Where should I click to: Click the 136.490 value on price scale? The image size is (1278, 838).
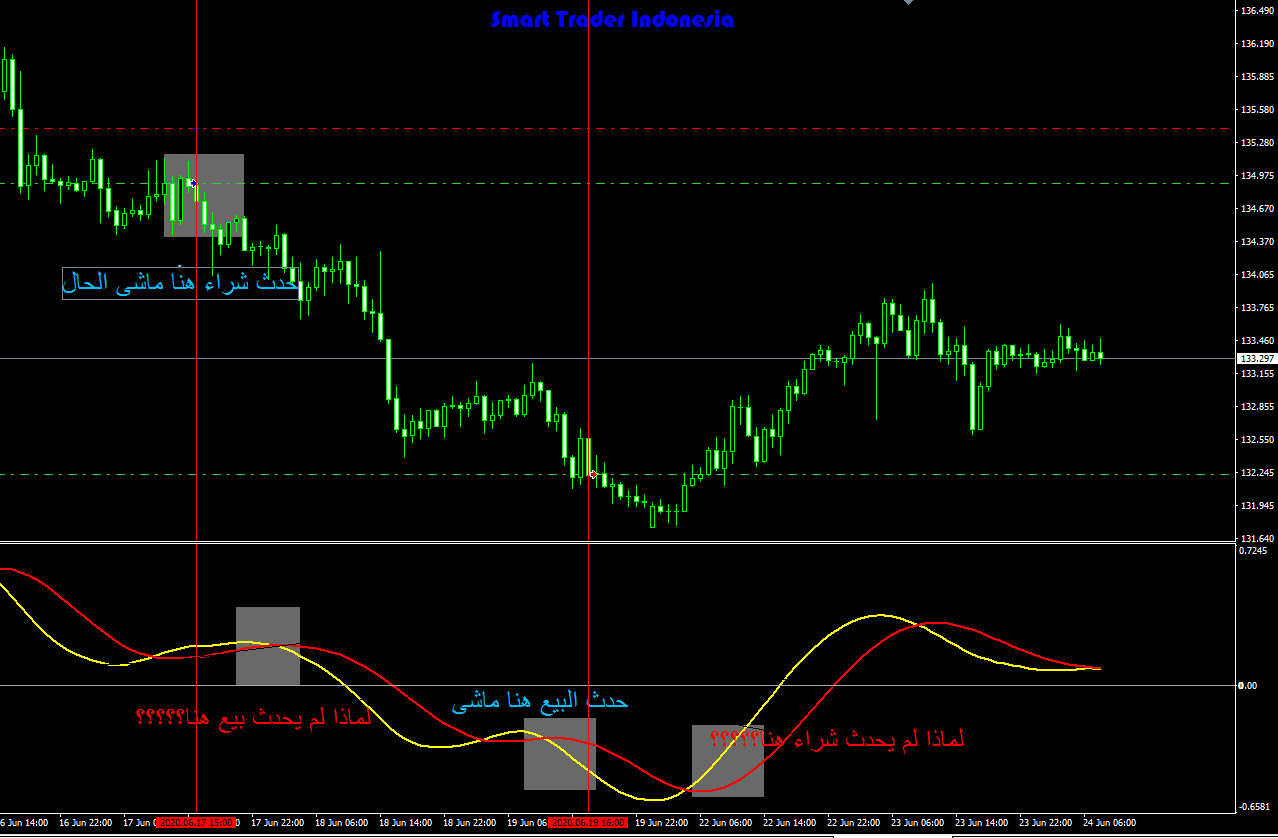pos(1255,11)
